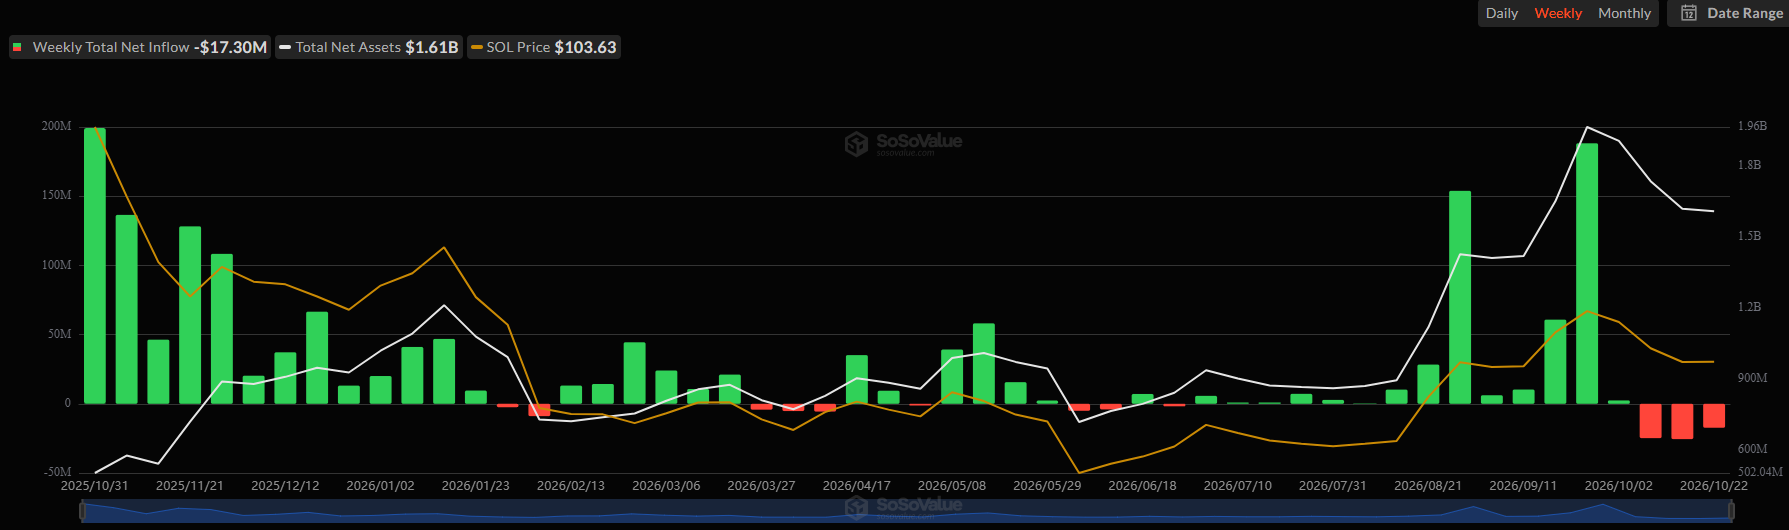Click the 2026/05/29 x-axis label
This screenshot has width=1789, height=530.
pos(1047,486)
